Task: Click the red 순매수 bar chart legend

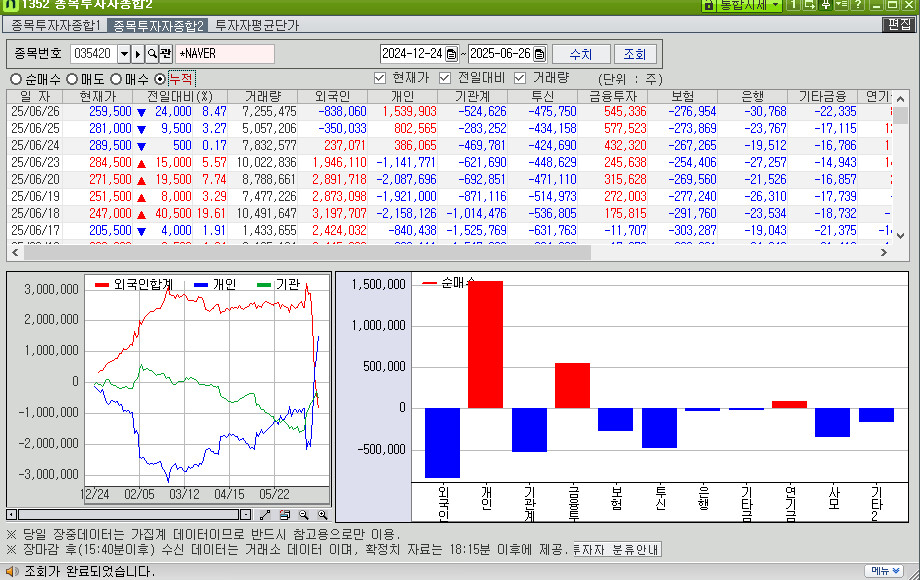Action: point(448,283)
